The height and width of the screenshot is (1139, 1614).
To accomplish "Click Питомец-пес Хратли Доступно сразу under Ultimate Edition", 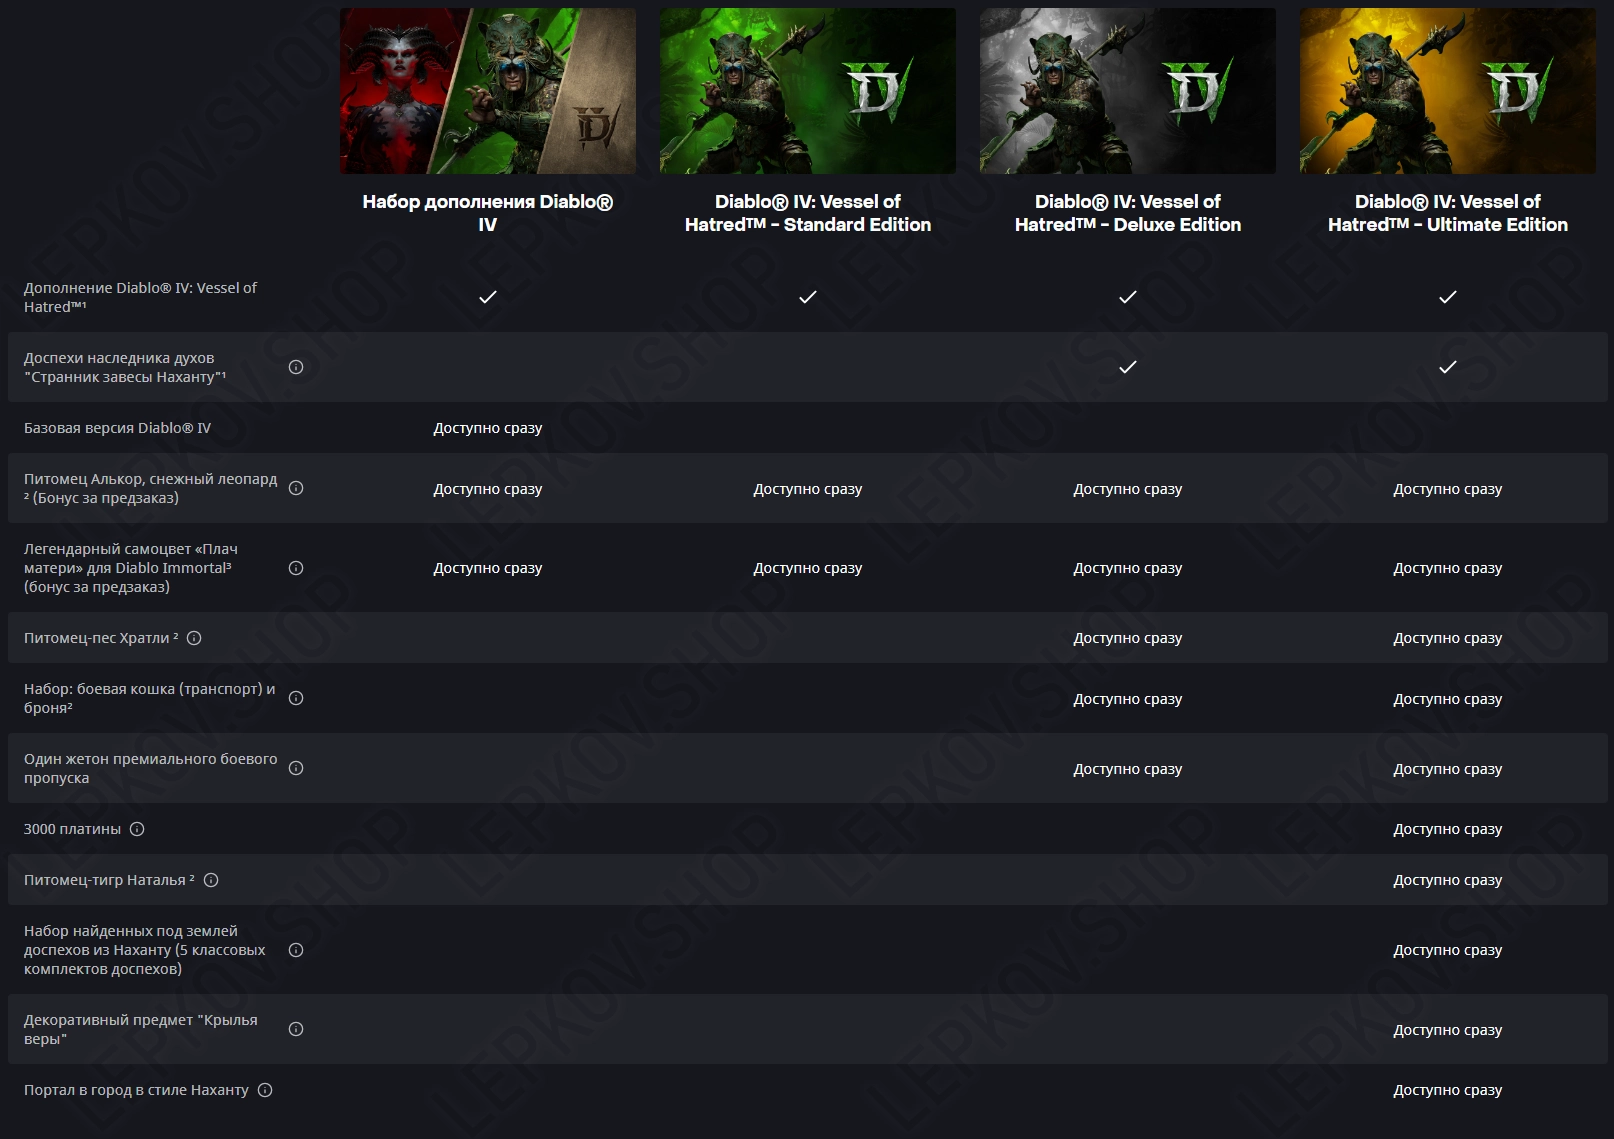I will (x=1448, y=638).
